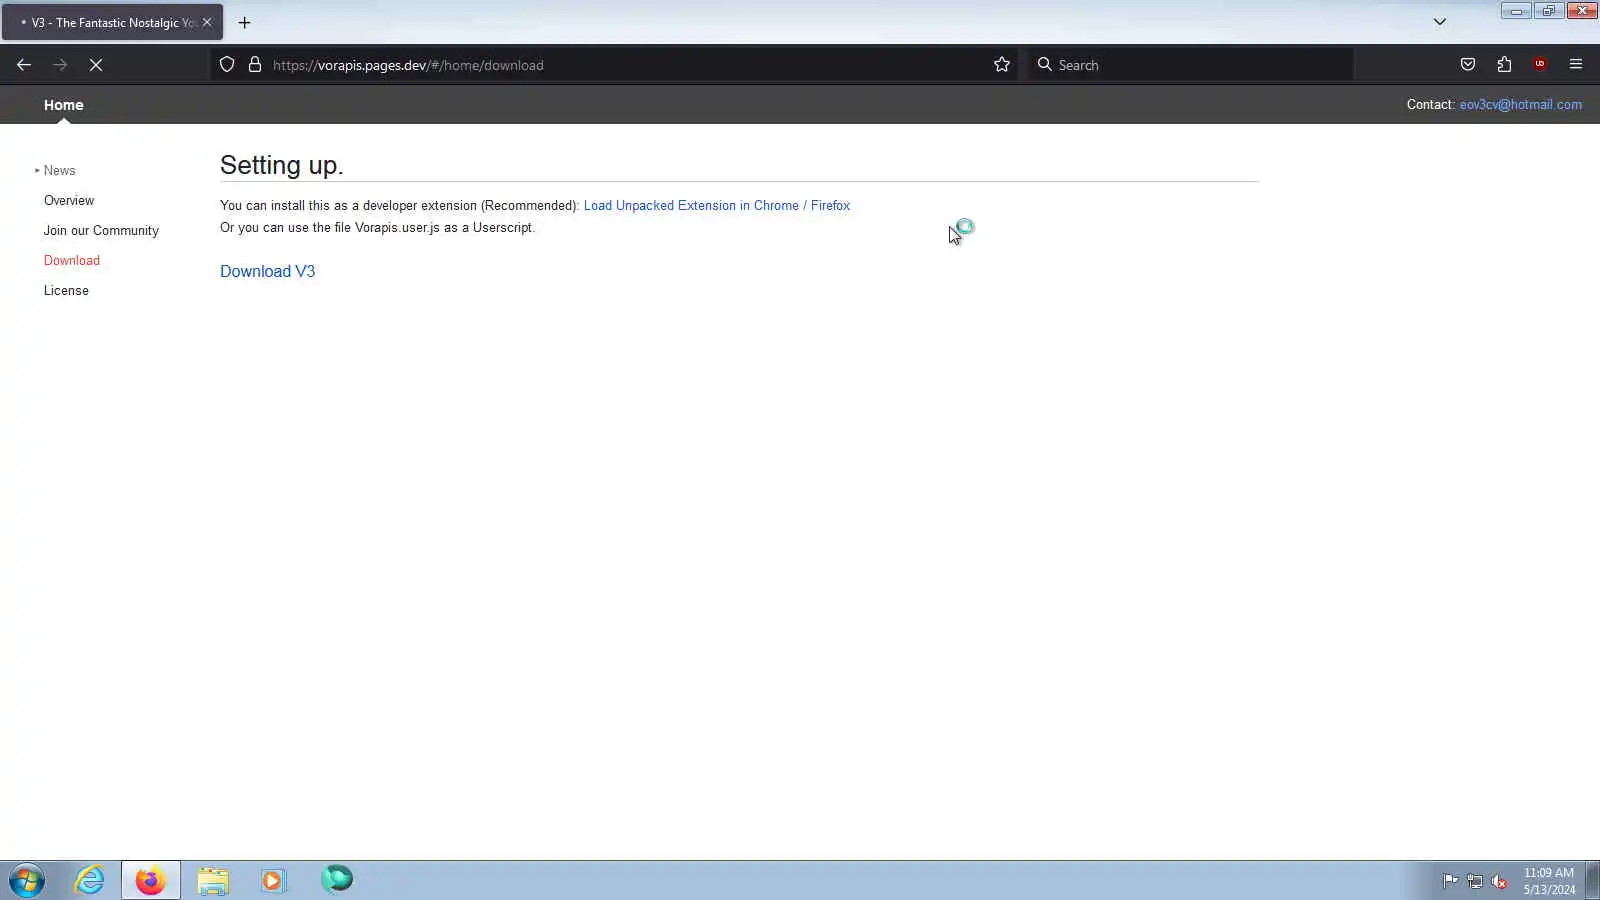Viewport: 1600px width, 900px height.
Task: Switch to Firefox in the taskbar
Action: pos(151,881)
